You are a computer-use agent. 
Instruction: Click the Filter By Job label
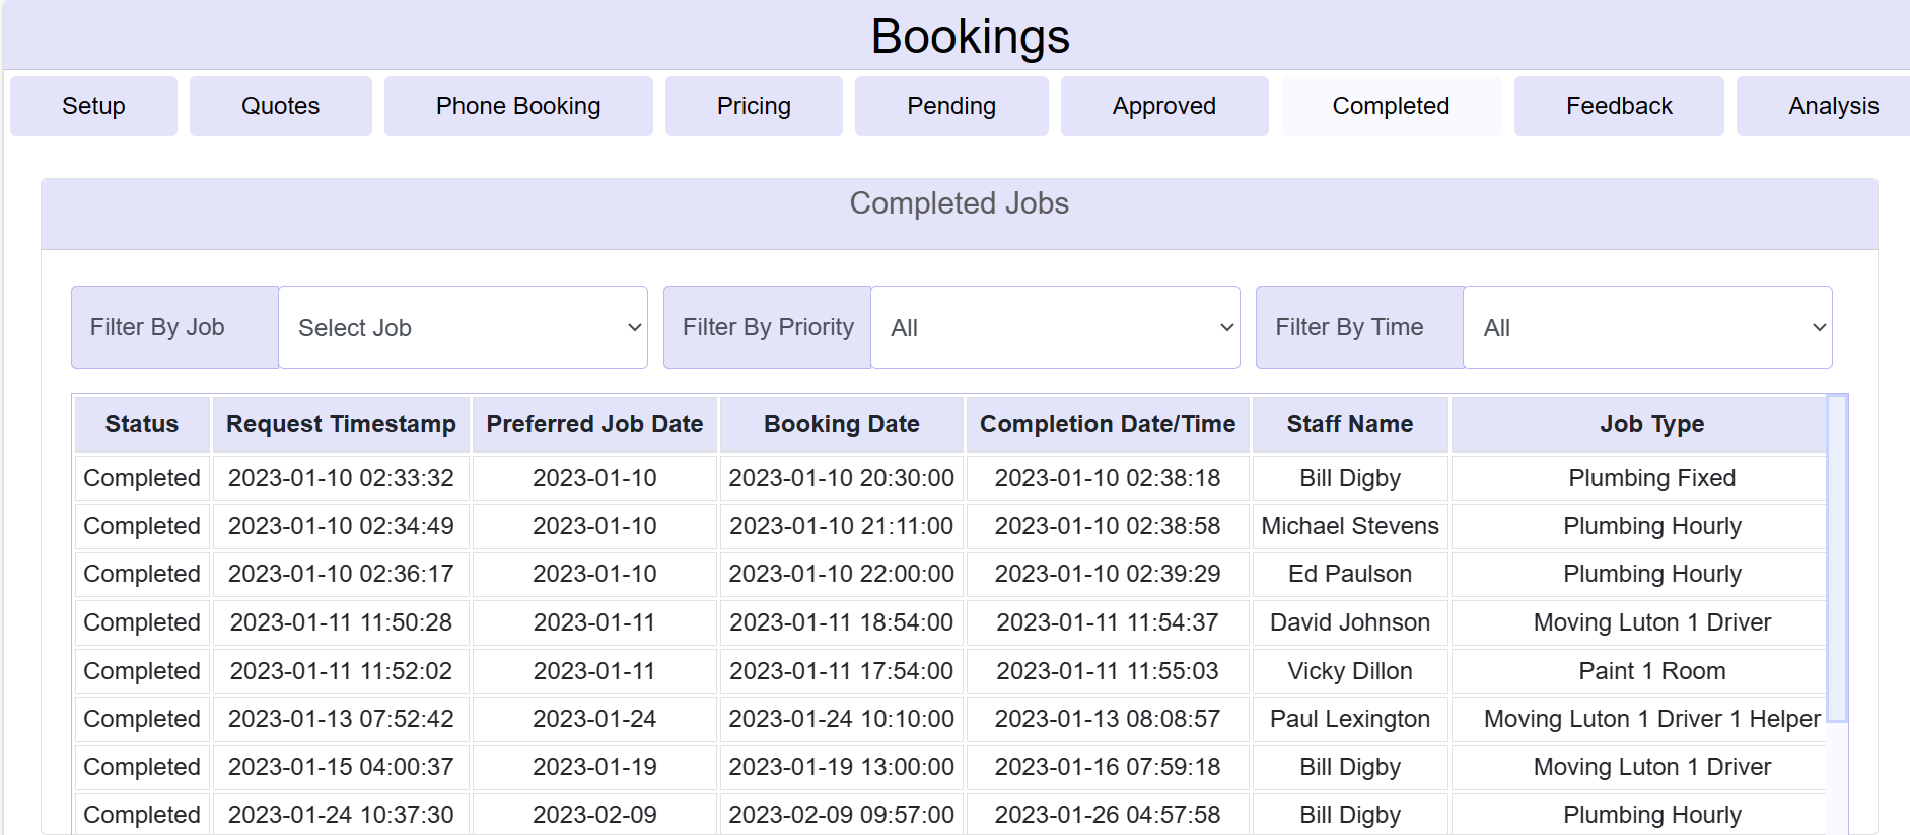pos(175,328)
